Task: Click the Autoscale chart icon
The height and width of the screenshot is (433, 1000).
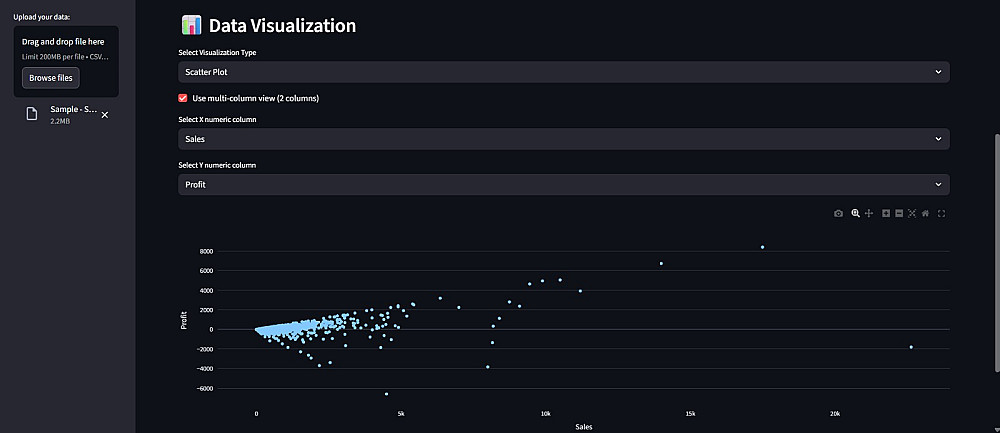Action: coord(912,213)
